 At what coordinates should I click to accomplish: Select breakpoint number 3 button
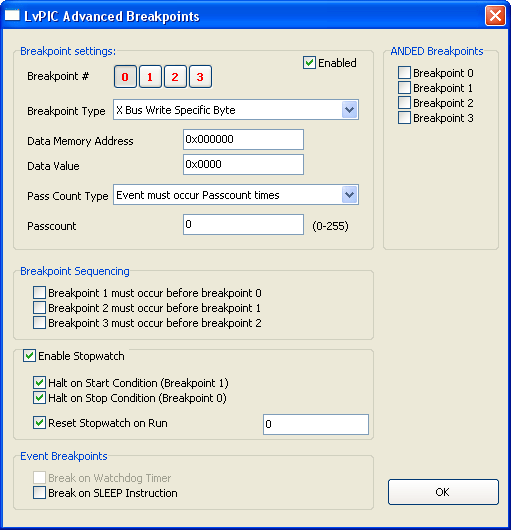click(200, 77)
